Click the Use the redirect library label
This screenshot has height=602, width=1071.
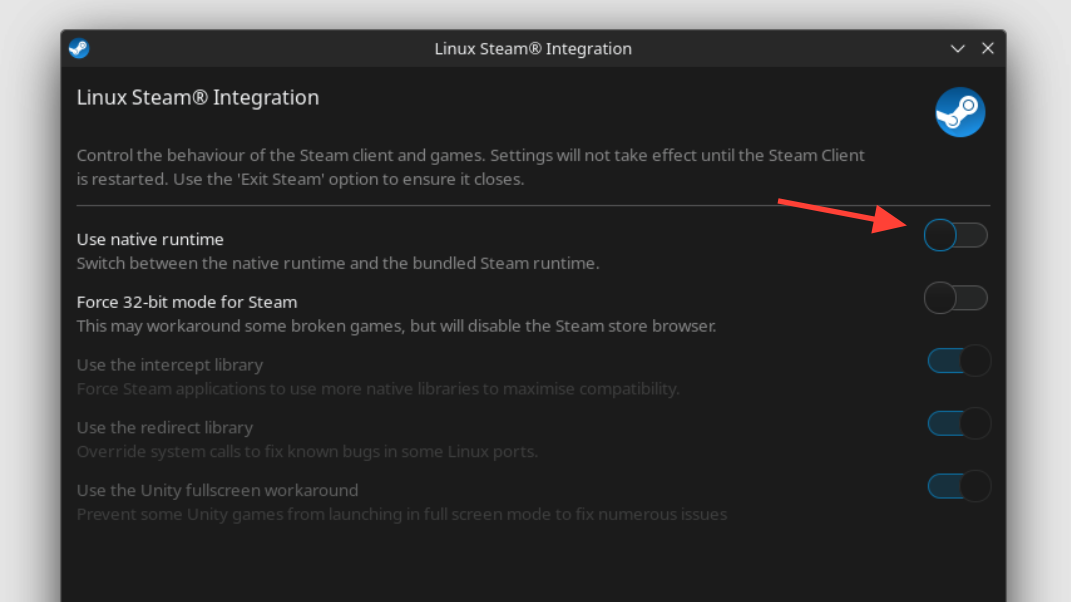[165, 428]
